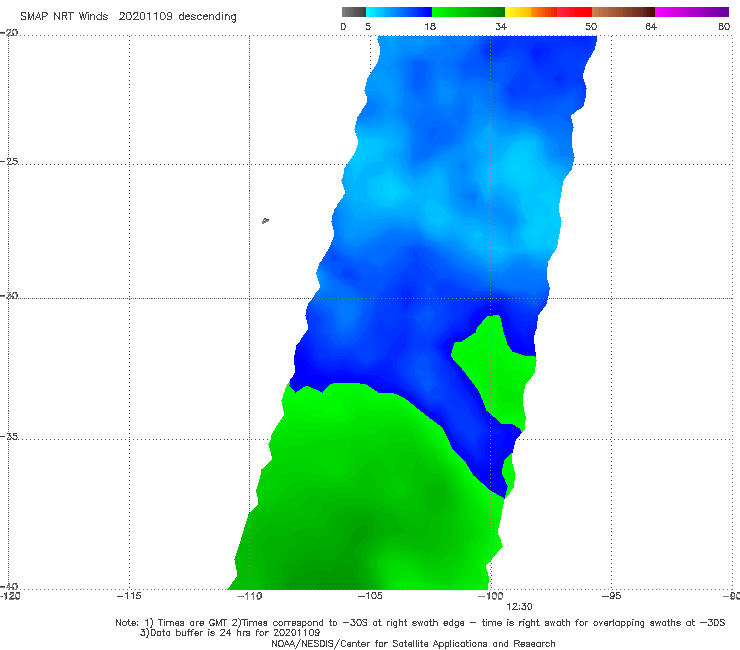Click the yellow-orange segment of color bar
Viewport: 740px width, 650px height.
(530, 12)
